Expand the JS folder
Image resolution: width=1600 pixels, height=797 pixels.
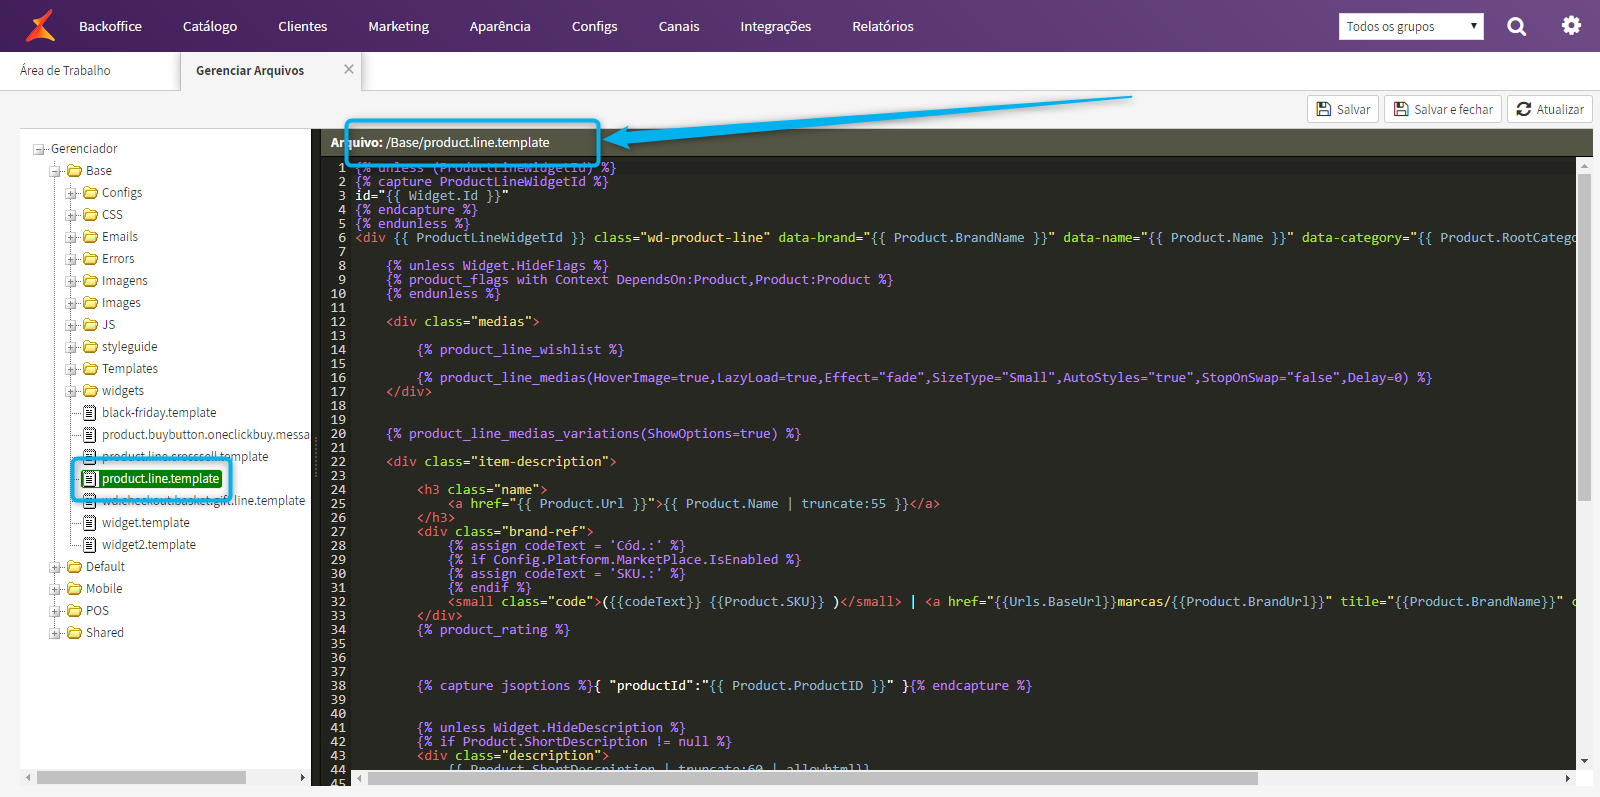click(x=72, y=325)
